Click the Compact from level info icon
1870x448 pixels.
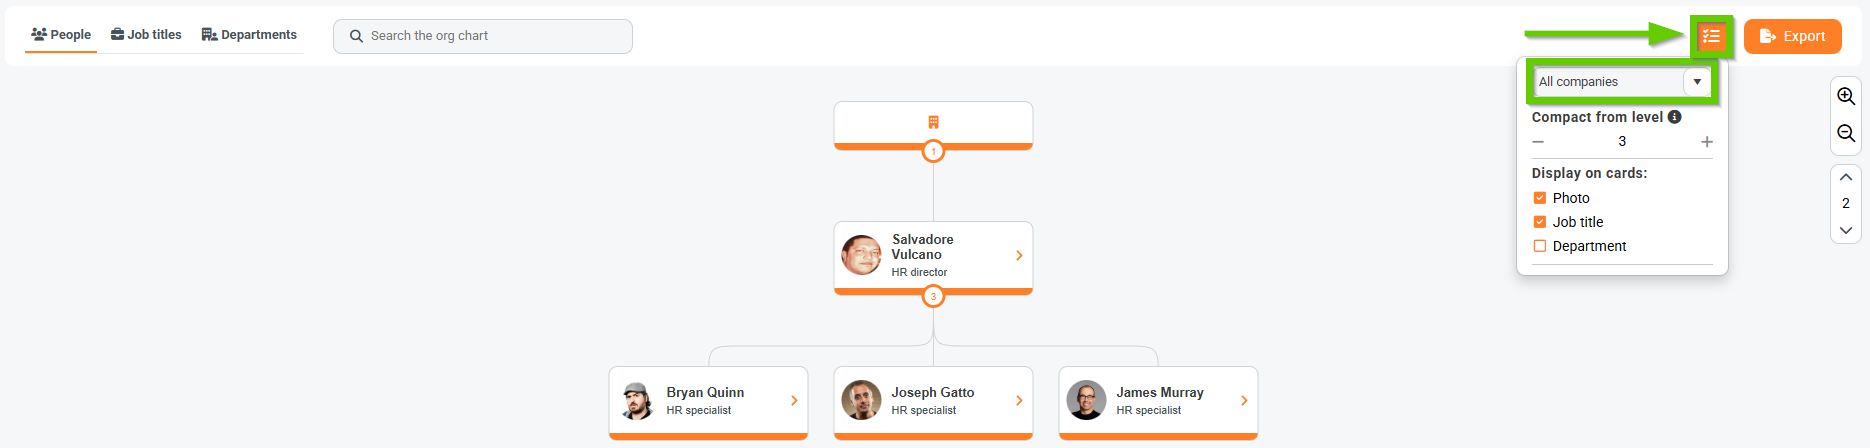click(x=1675, y=117)
